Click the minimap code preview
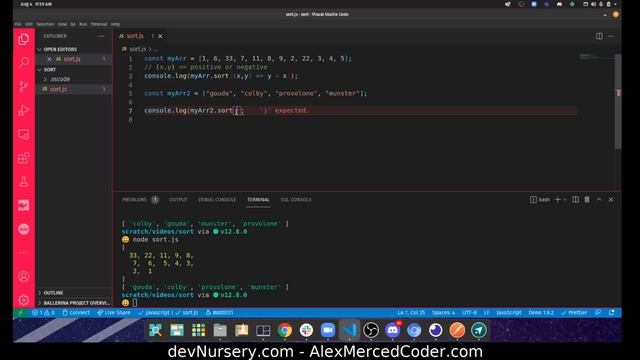The height and width of the screenshot is (360, 640). [596, 56]
